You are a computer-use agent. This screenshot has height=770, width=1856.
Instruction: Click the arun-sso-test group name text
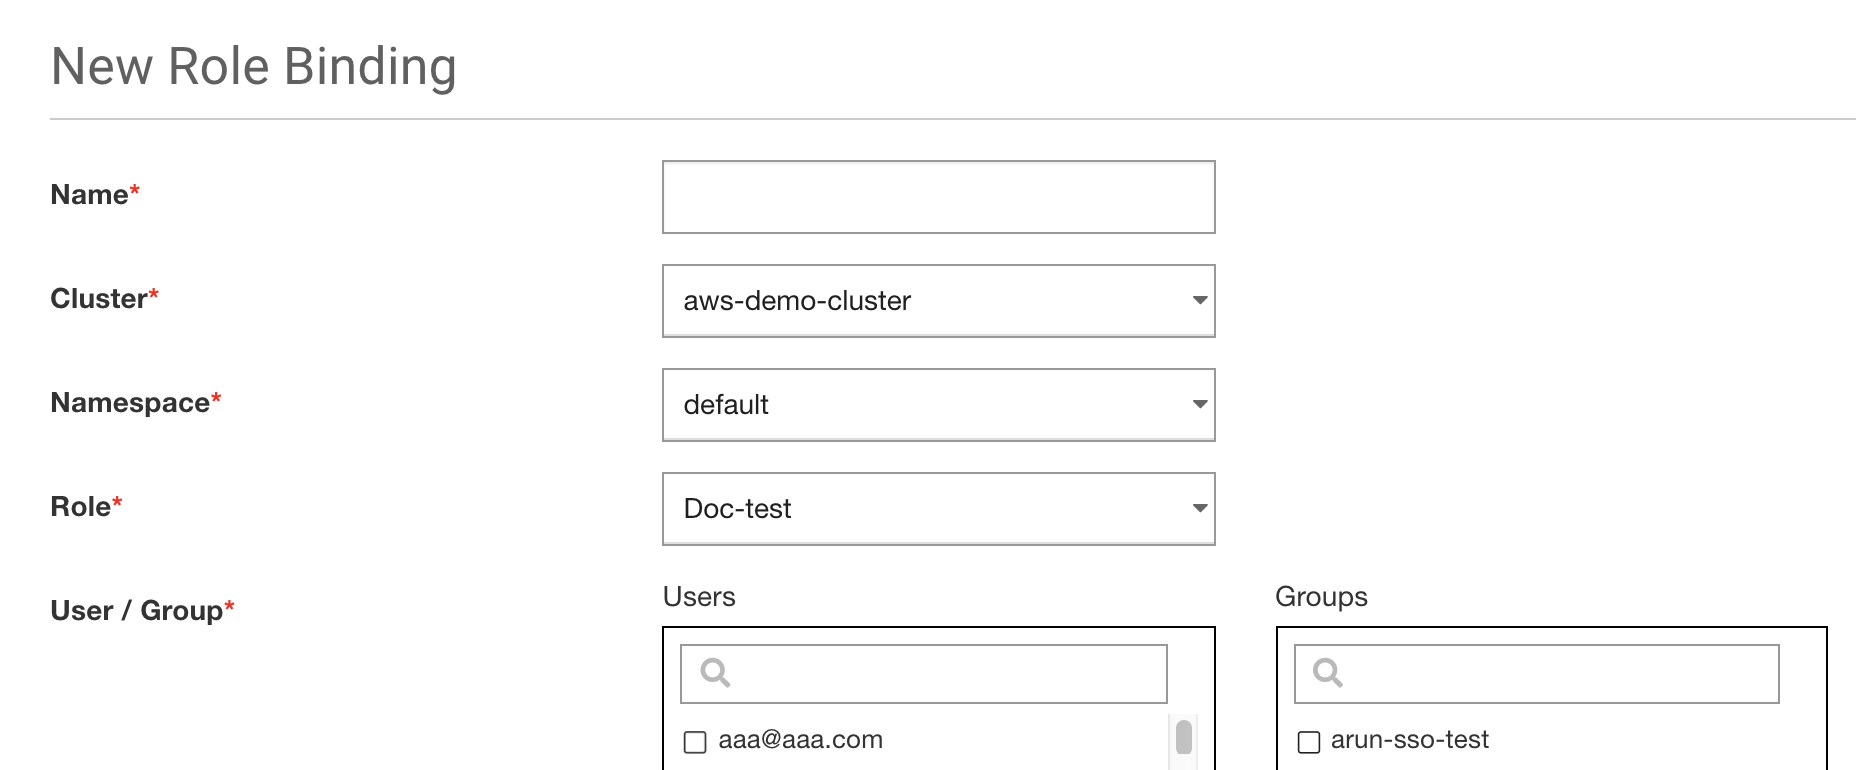(x=1409, y=740)
